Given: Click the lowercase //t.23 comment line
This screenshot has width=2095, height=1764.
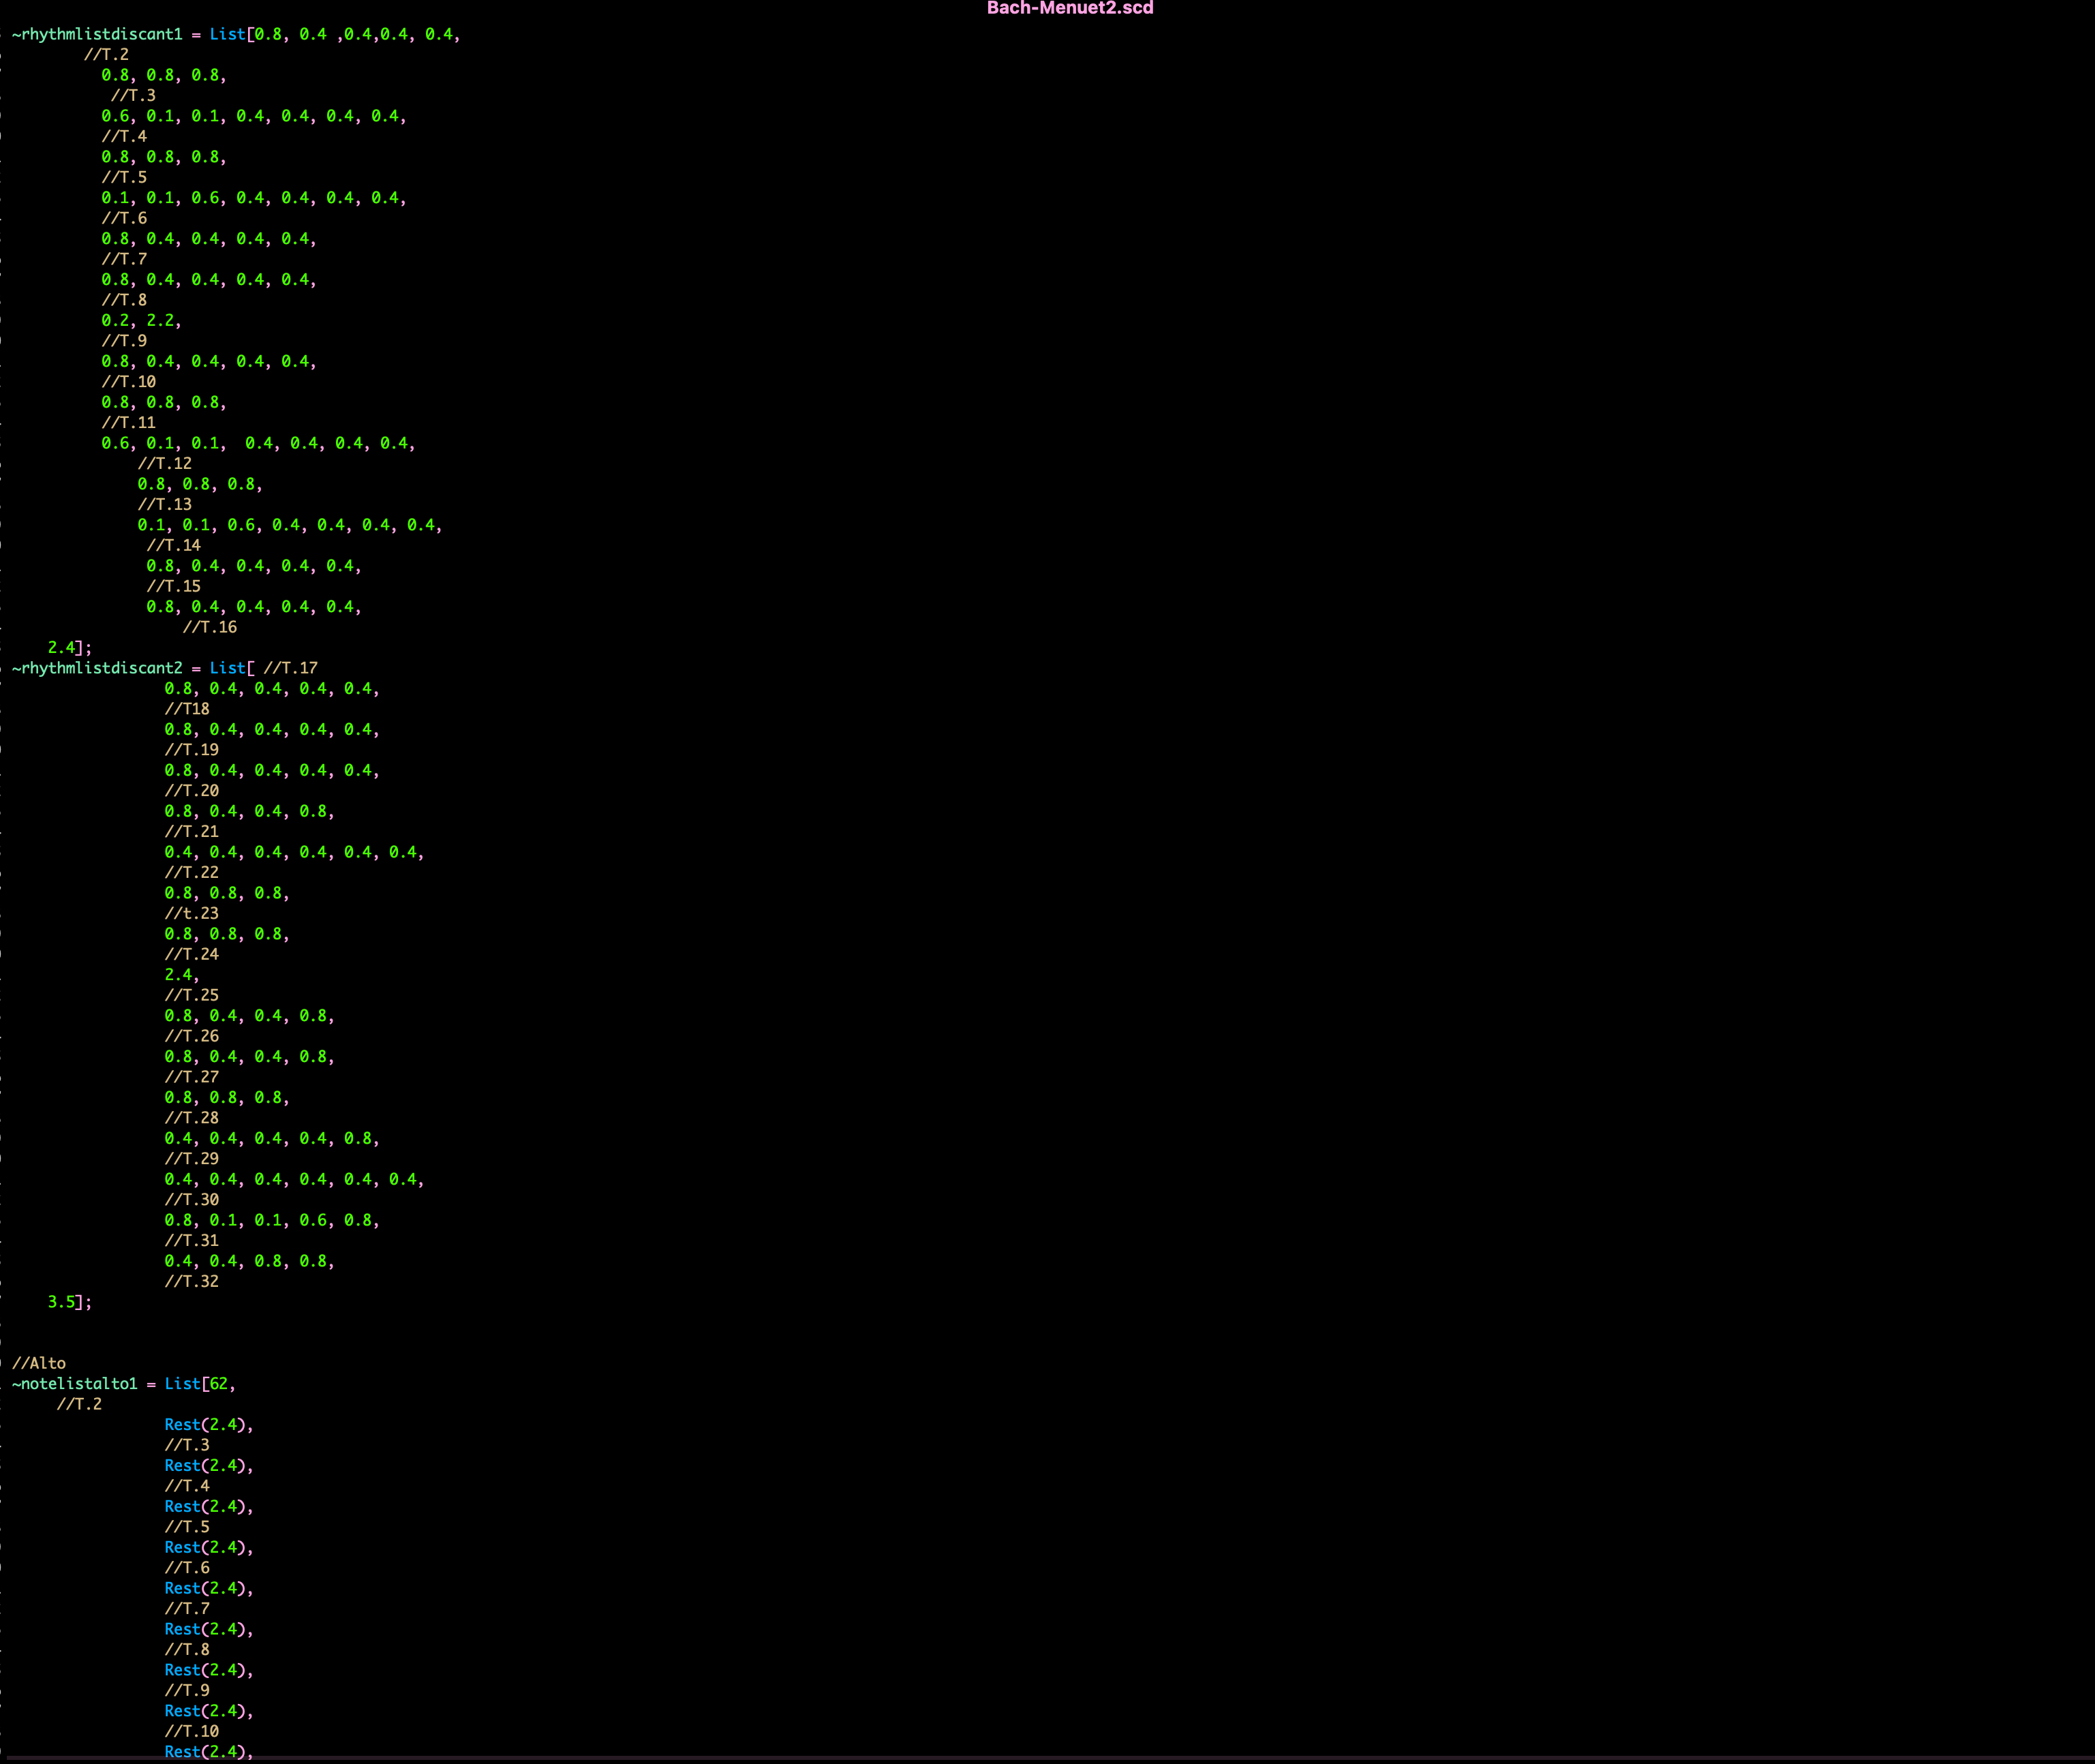Looking at the screenshot, I should pyautogui.click(x=191, y=914).
